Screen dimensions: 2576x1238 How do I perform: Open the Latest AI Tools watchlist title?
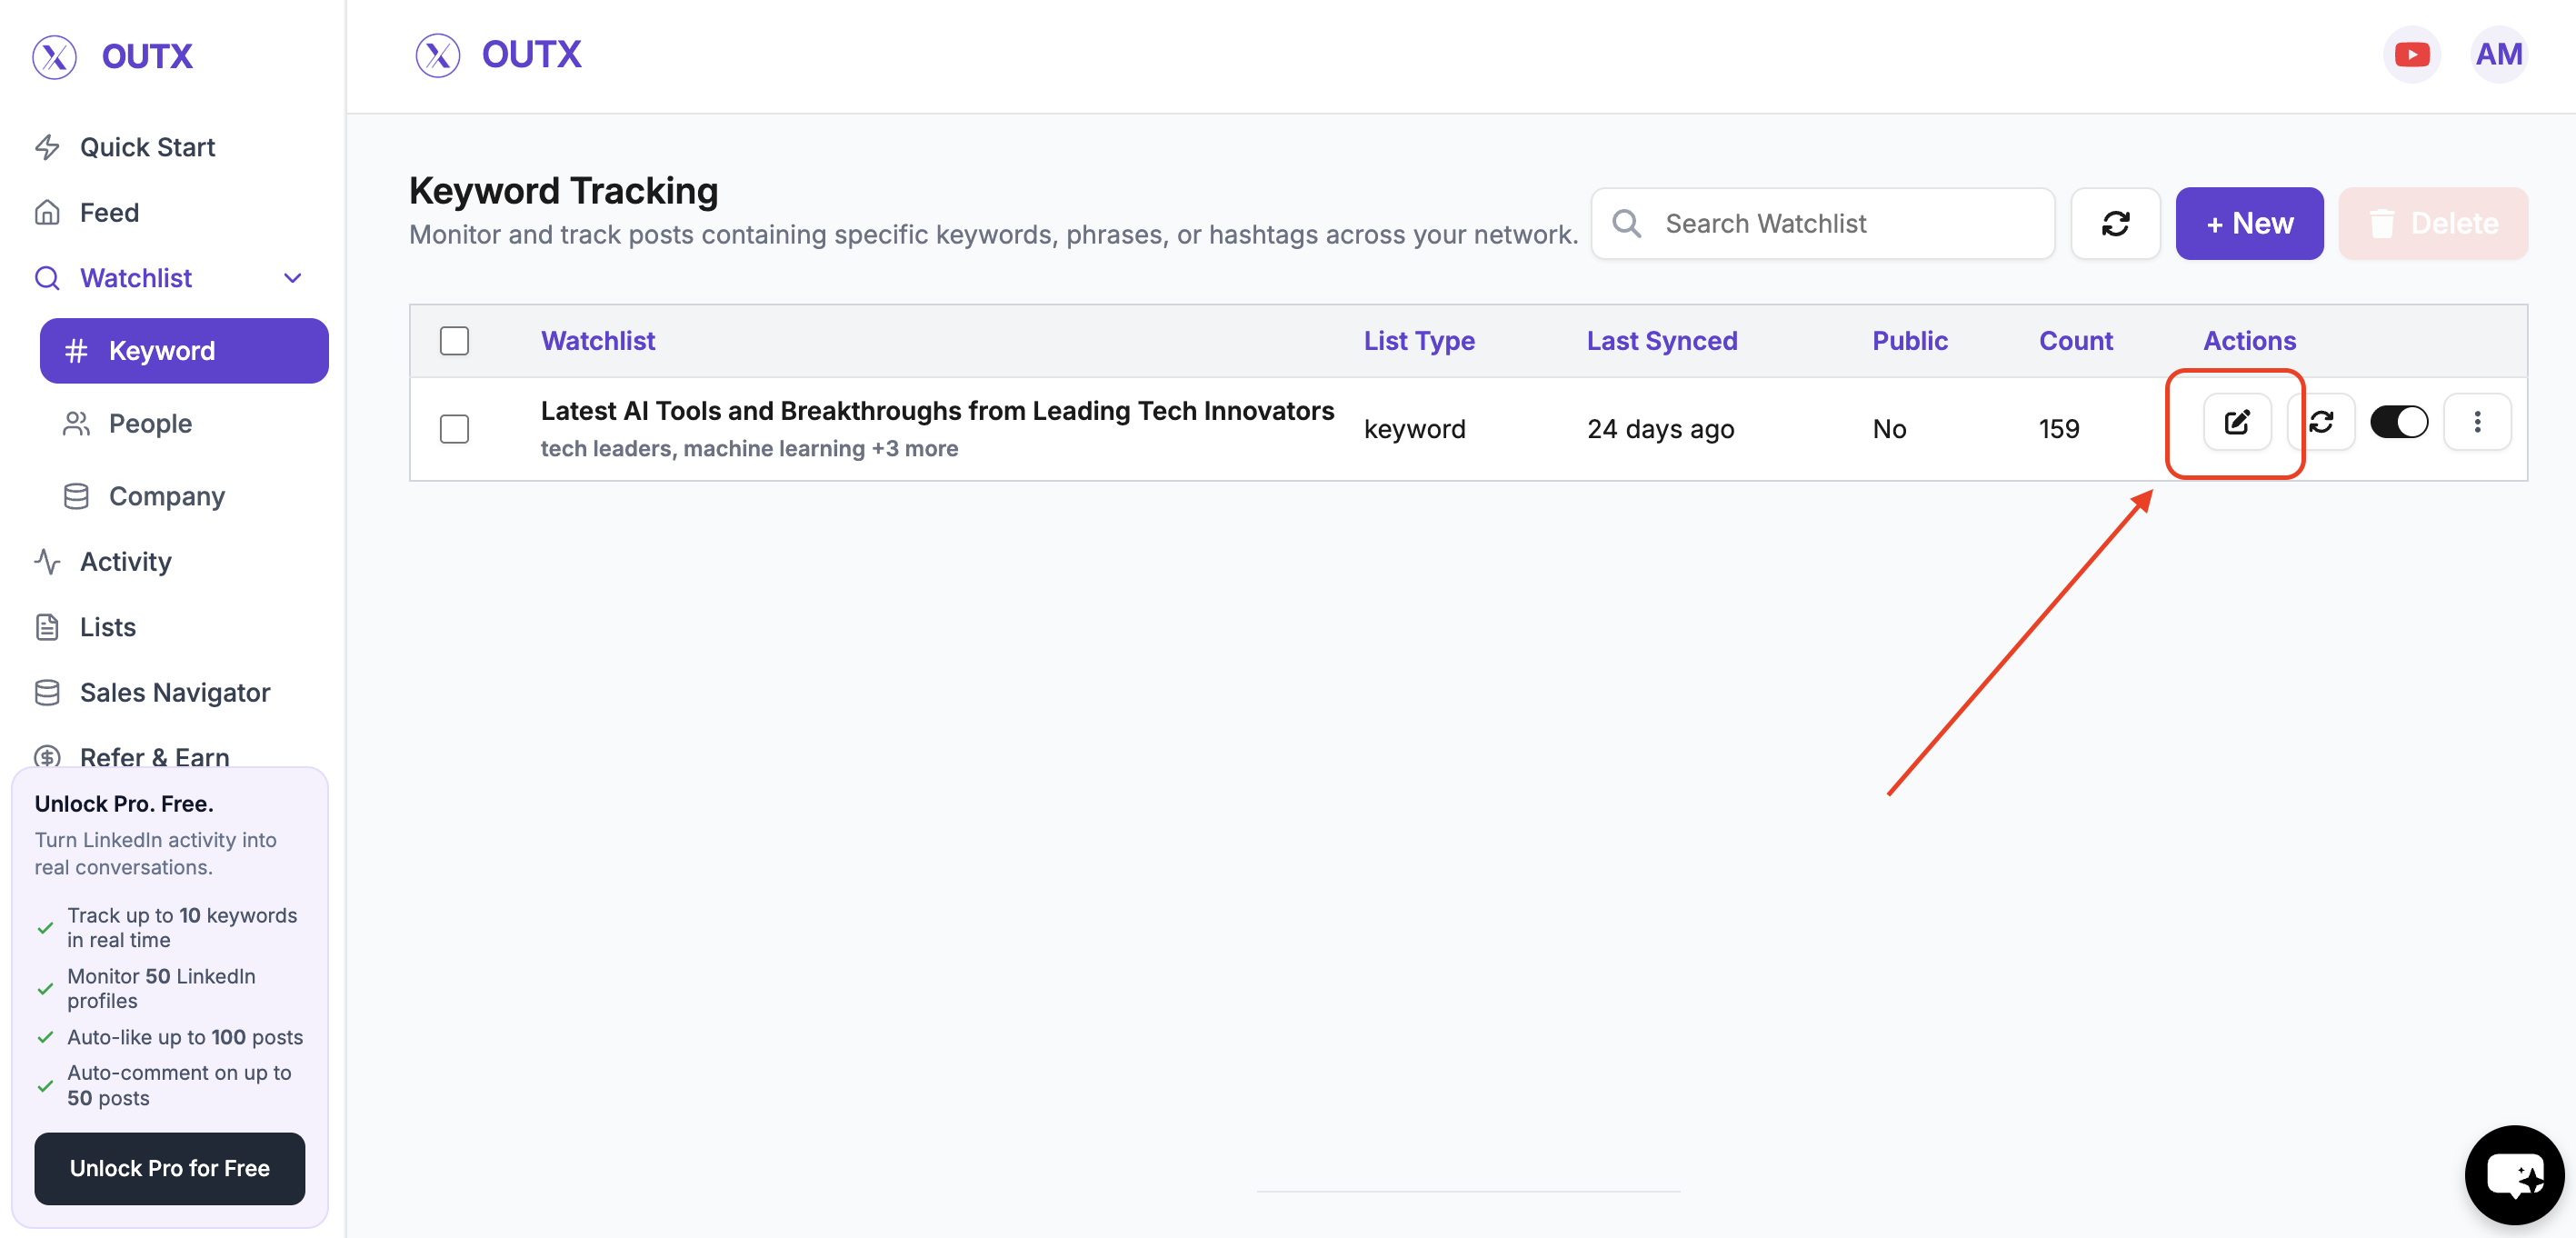pos(936,411)
